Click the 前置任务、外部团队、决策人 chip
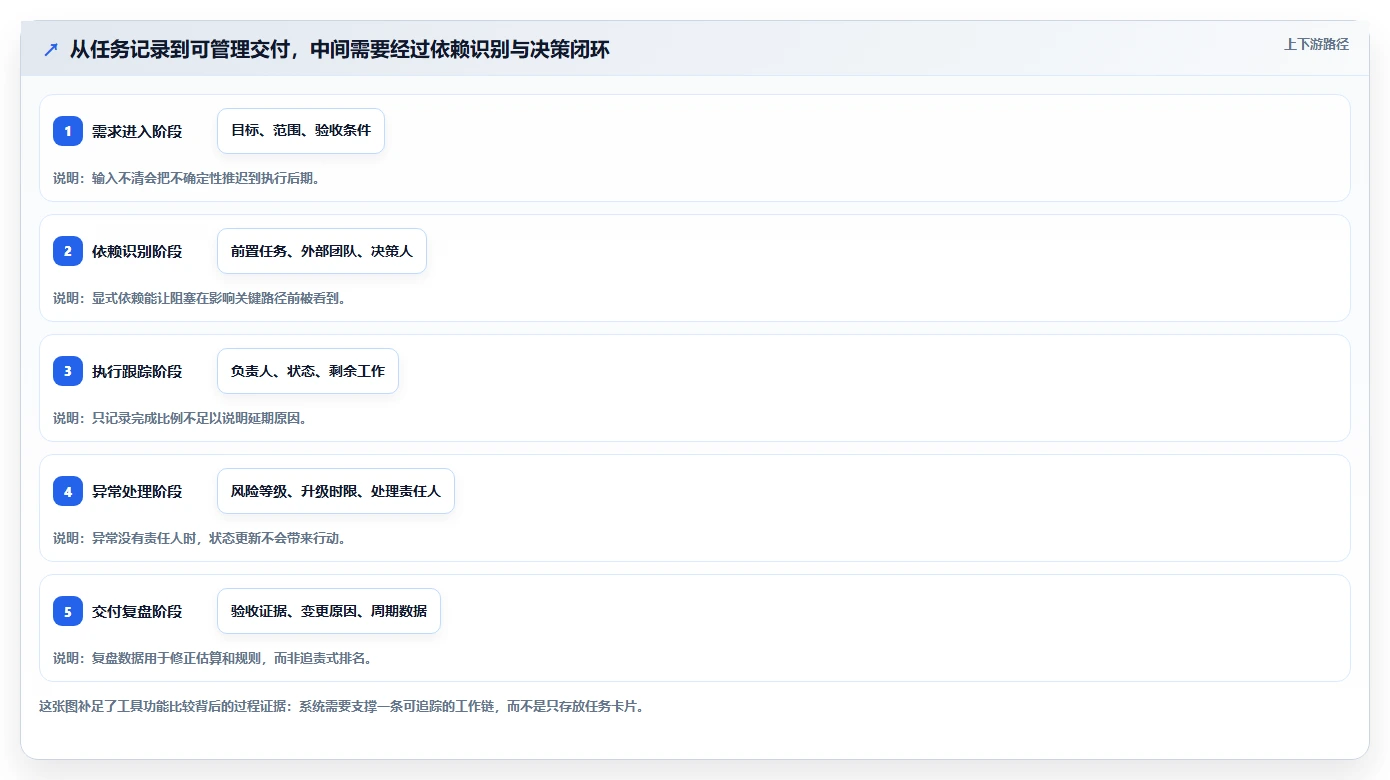 point(322,251)
